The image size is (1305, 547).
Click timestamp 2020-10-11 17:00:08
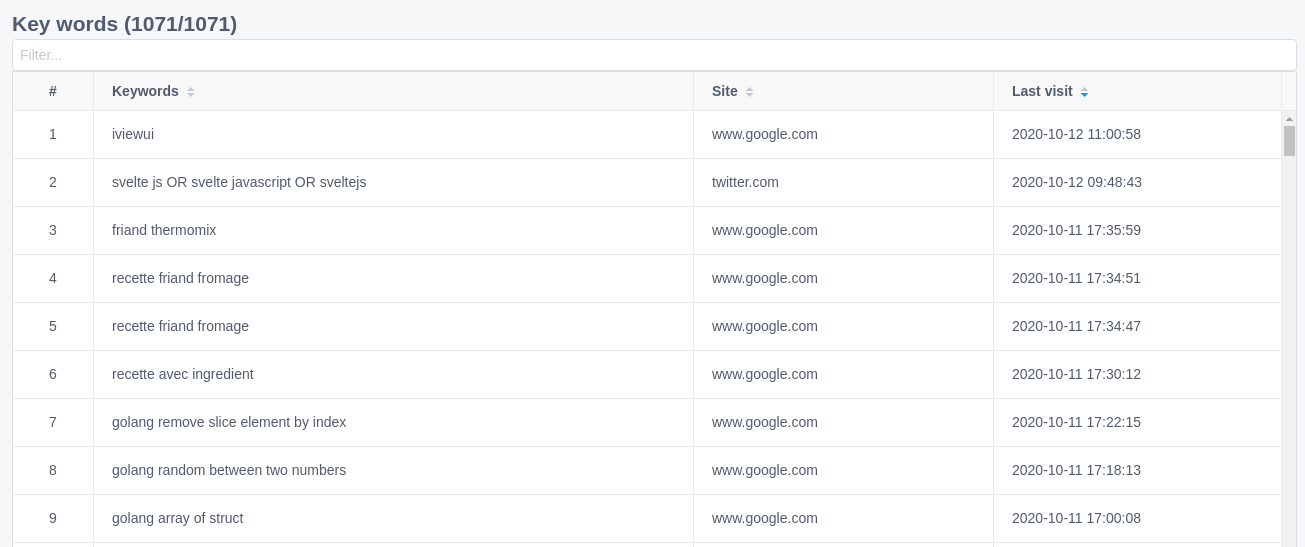1076,518
